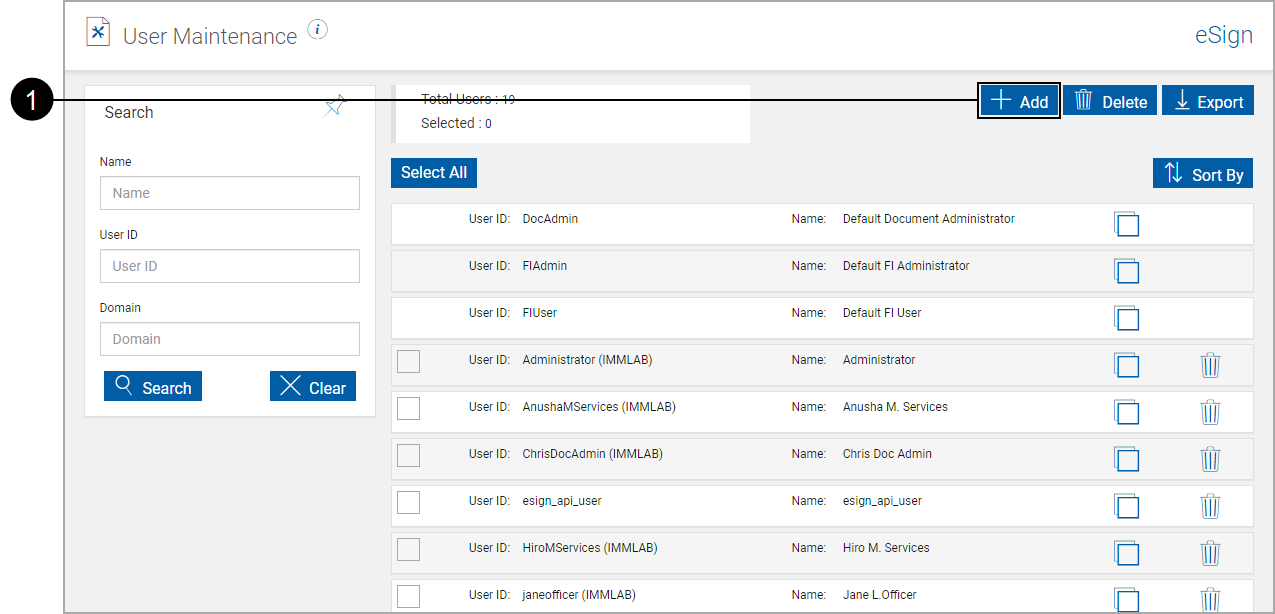Click the name Chris Doc Admin
This screenshot has width=1275, height=614.
click(887, 454)
